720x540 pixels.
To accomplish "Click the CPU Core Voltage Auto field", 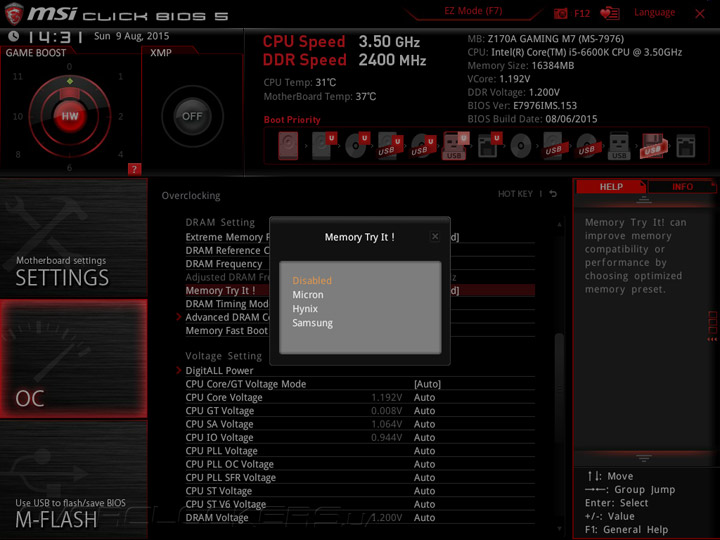I will point(424,397).
